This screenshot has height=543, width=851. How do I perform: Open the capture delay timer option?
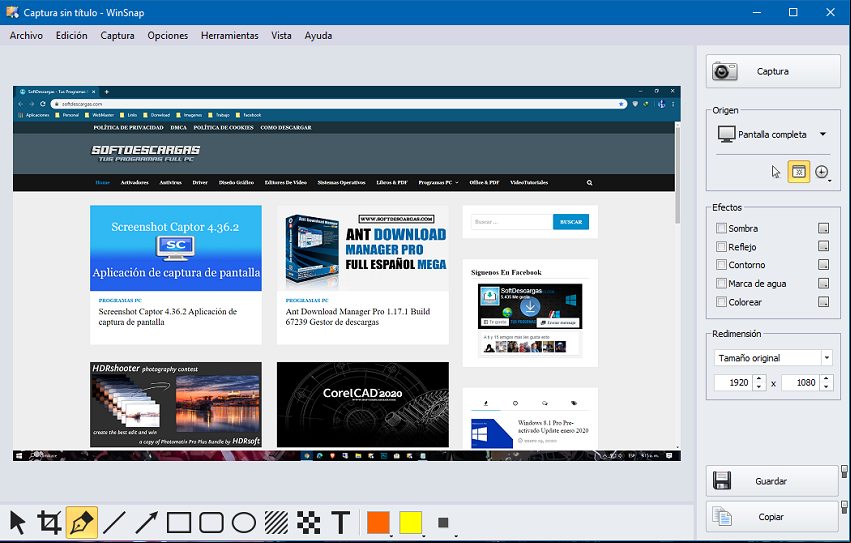(822, 172)
